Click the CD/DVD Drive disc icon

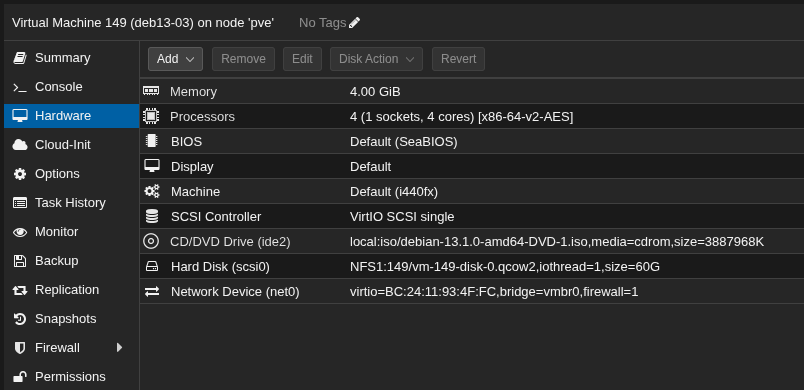pyautogui.click(x=151, y=241)
